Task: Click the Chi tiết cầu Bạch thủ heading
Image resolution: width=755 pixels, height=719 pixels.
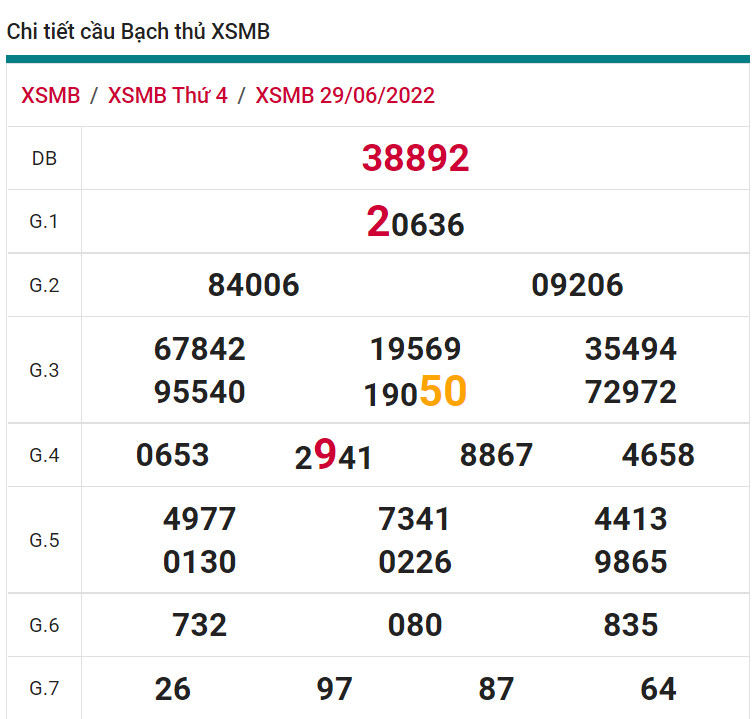Action: (x=138, y=32)
